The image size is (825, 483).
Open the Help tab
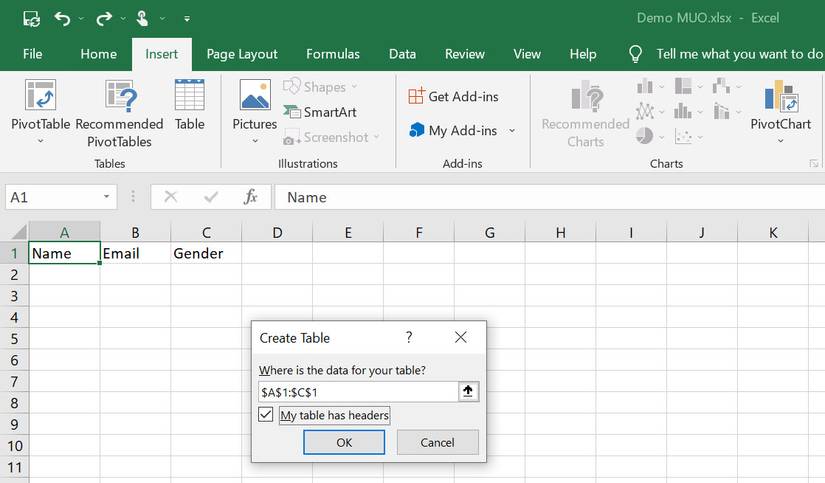pyautogui.click(x=583, y=54)
